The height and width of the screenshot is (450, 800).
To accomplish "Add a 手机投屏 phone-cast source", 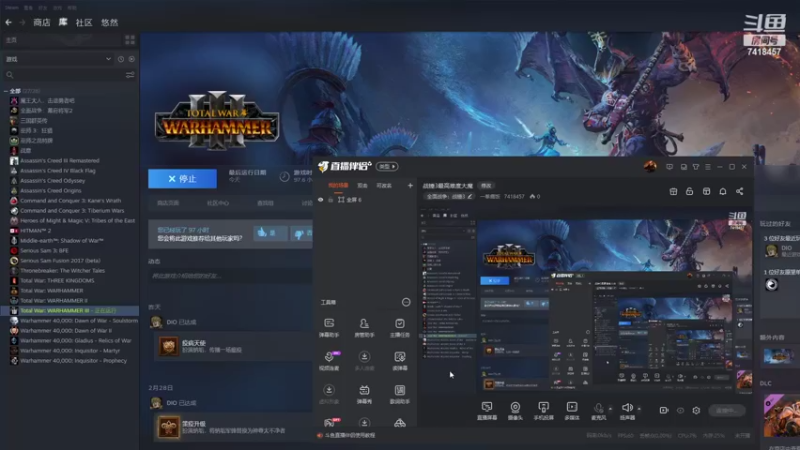I will tap(543, 410).
